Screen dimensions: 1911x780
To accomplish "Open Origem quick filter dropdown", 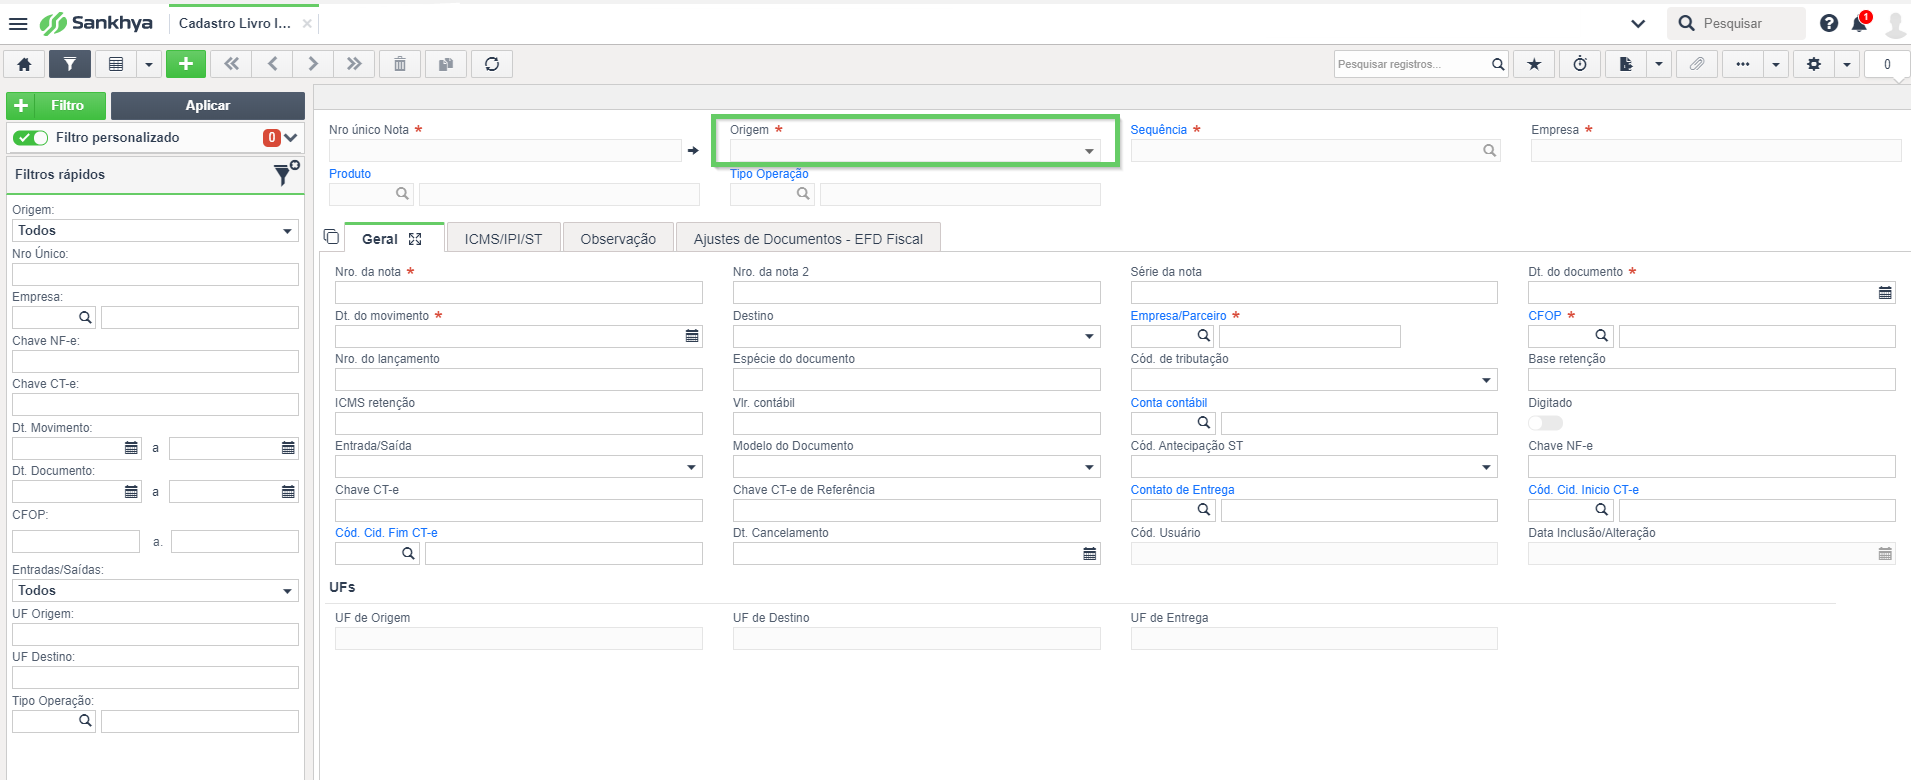I will (155, 231).
